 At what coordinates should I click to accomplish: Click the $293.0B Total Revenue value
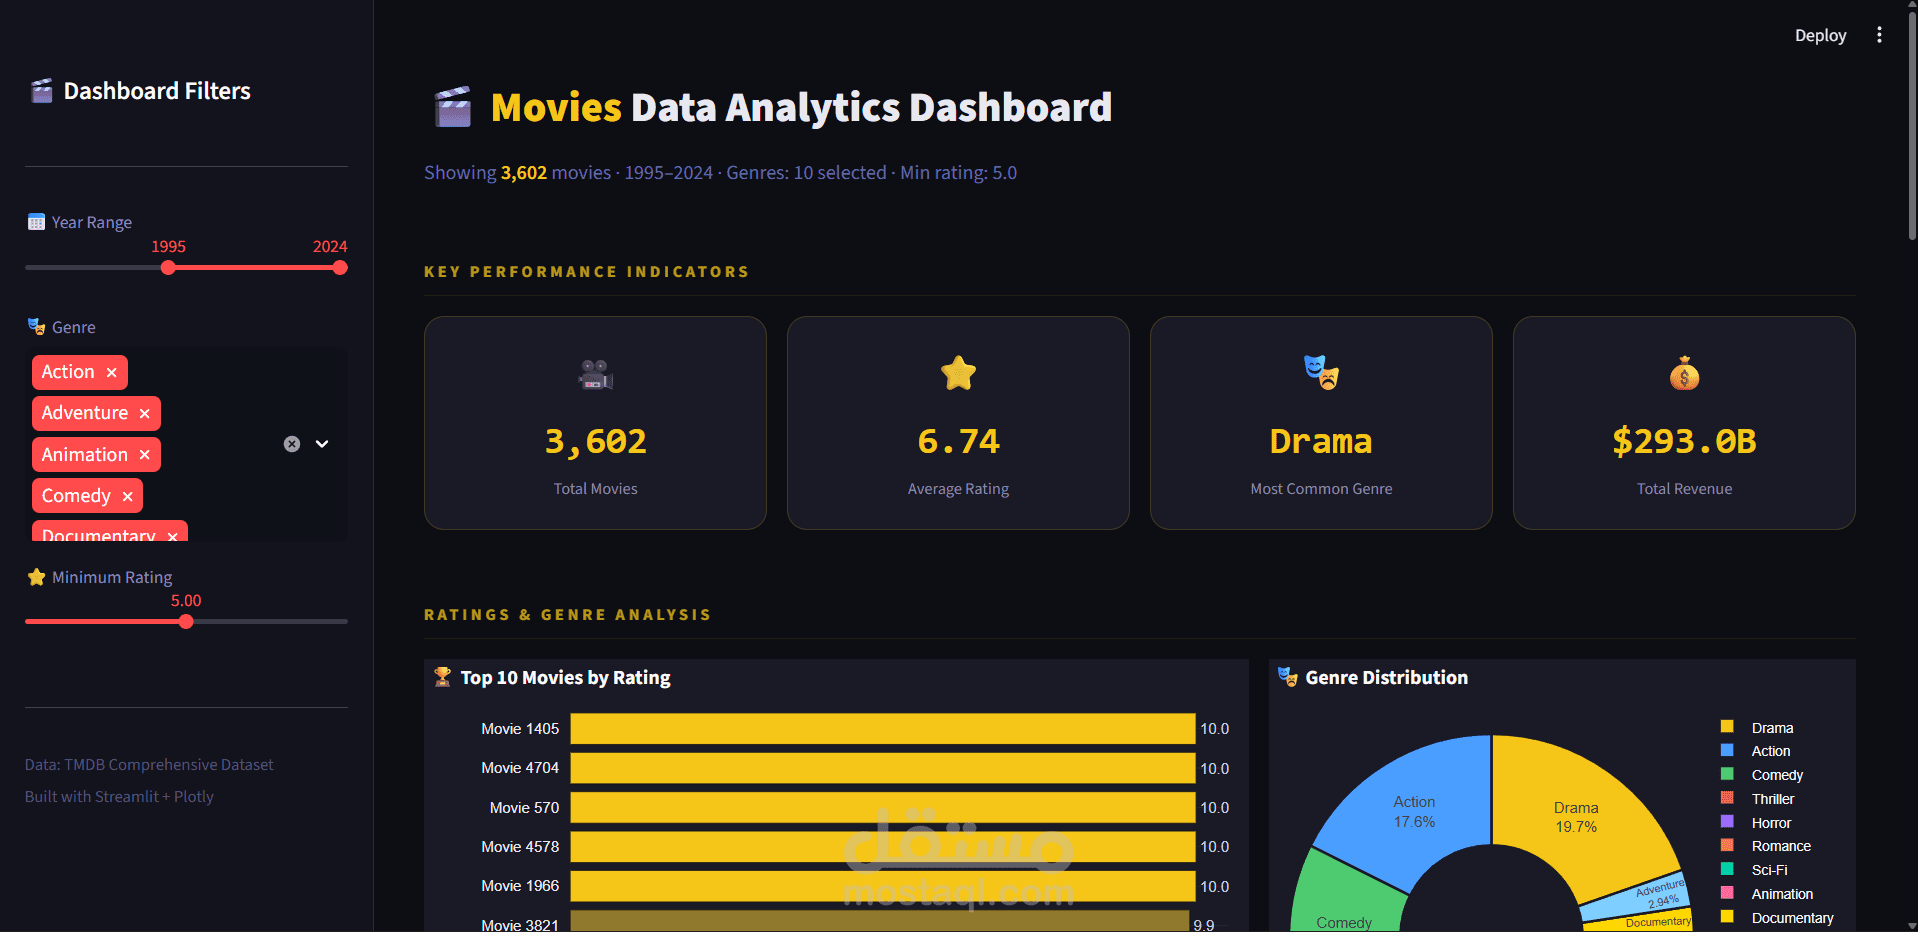click(x=1684, y=441)
